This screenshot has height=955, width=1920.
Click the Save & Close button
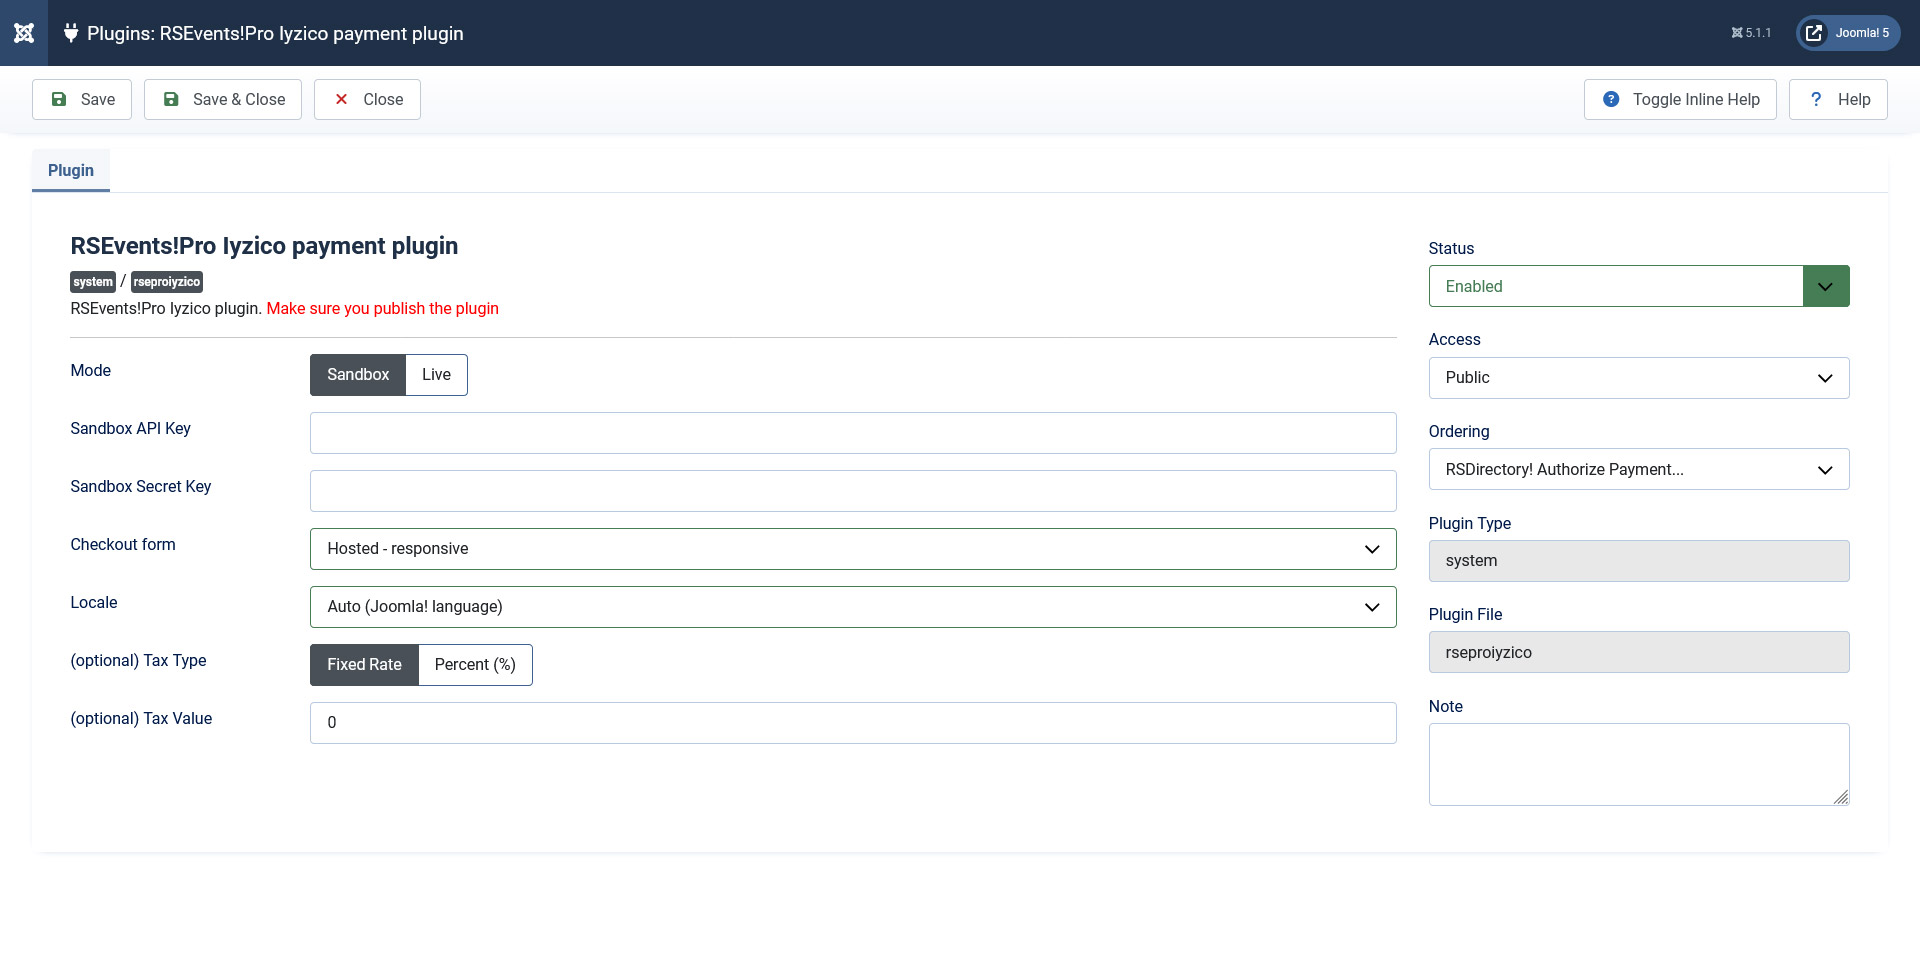(223, 99)
